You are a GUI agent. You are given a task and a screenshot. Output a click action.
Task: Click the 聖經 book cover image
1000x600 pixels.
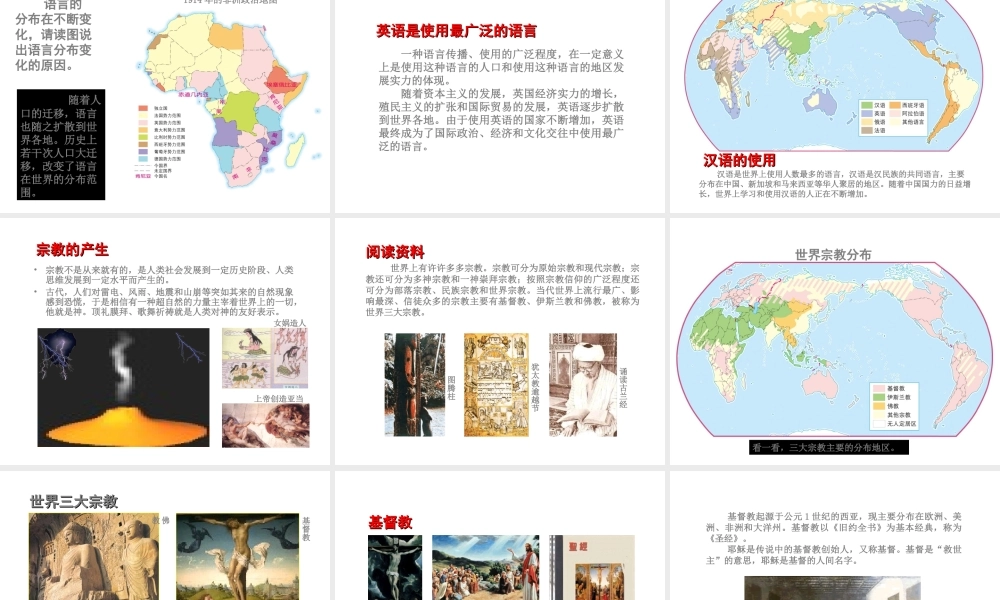pyautogui.click(x=592, y=567)
